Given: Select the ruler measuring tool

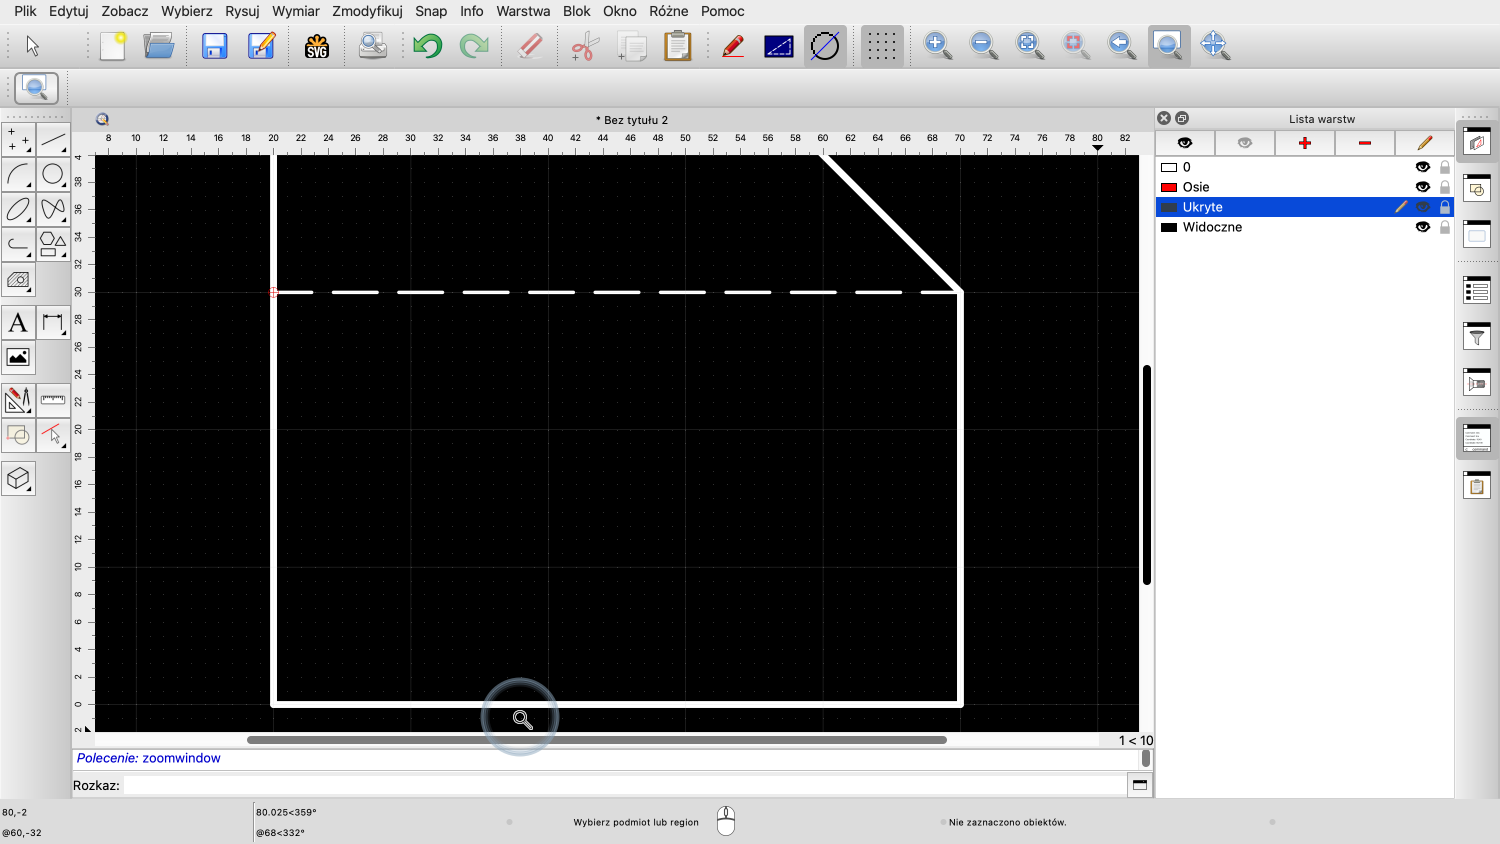Looking at the screenshot, I should 53,400.
